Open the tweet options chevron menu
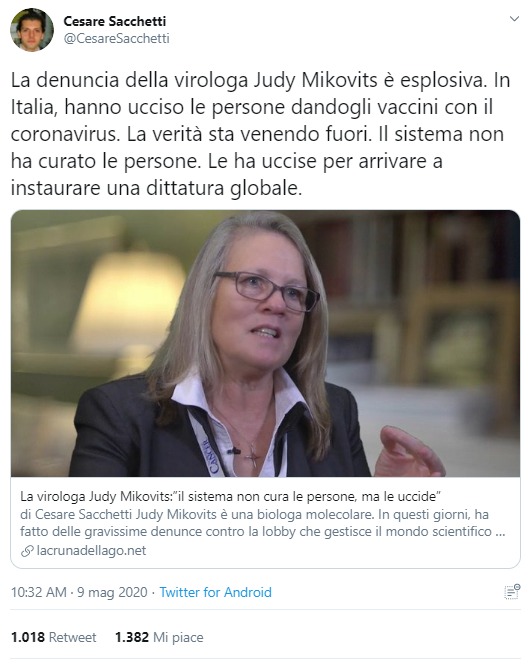Screen dimensions: 532x665 (514, 19)
